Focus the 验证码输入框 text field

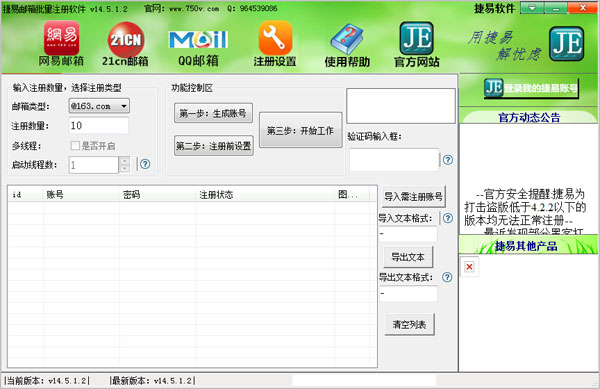(394, 160)
